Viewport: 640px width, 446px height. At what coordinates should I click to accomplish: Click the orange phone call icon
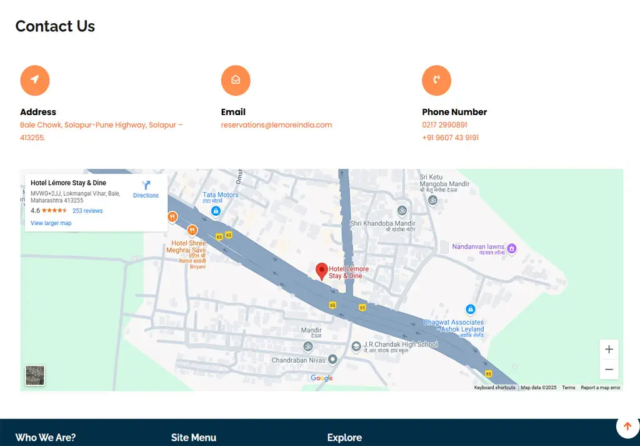[437, 80]
